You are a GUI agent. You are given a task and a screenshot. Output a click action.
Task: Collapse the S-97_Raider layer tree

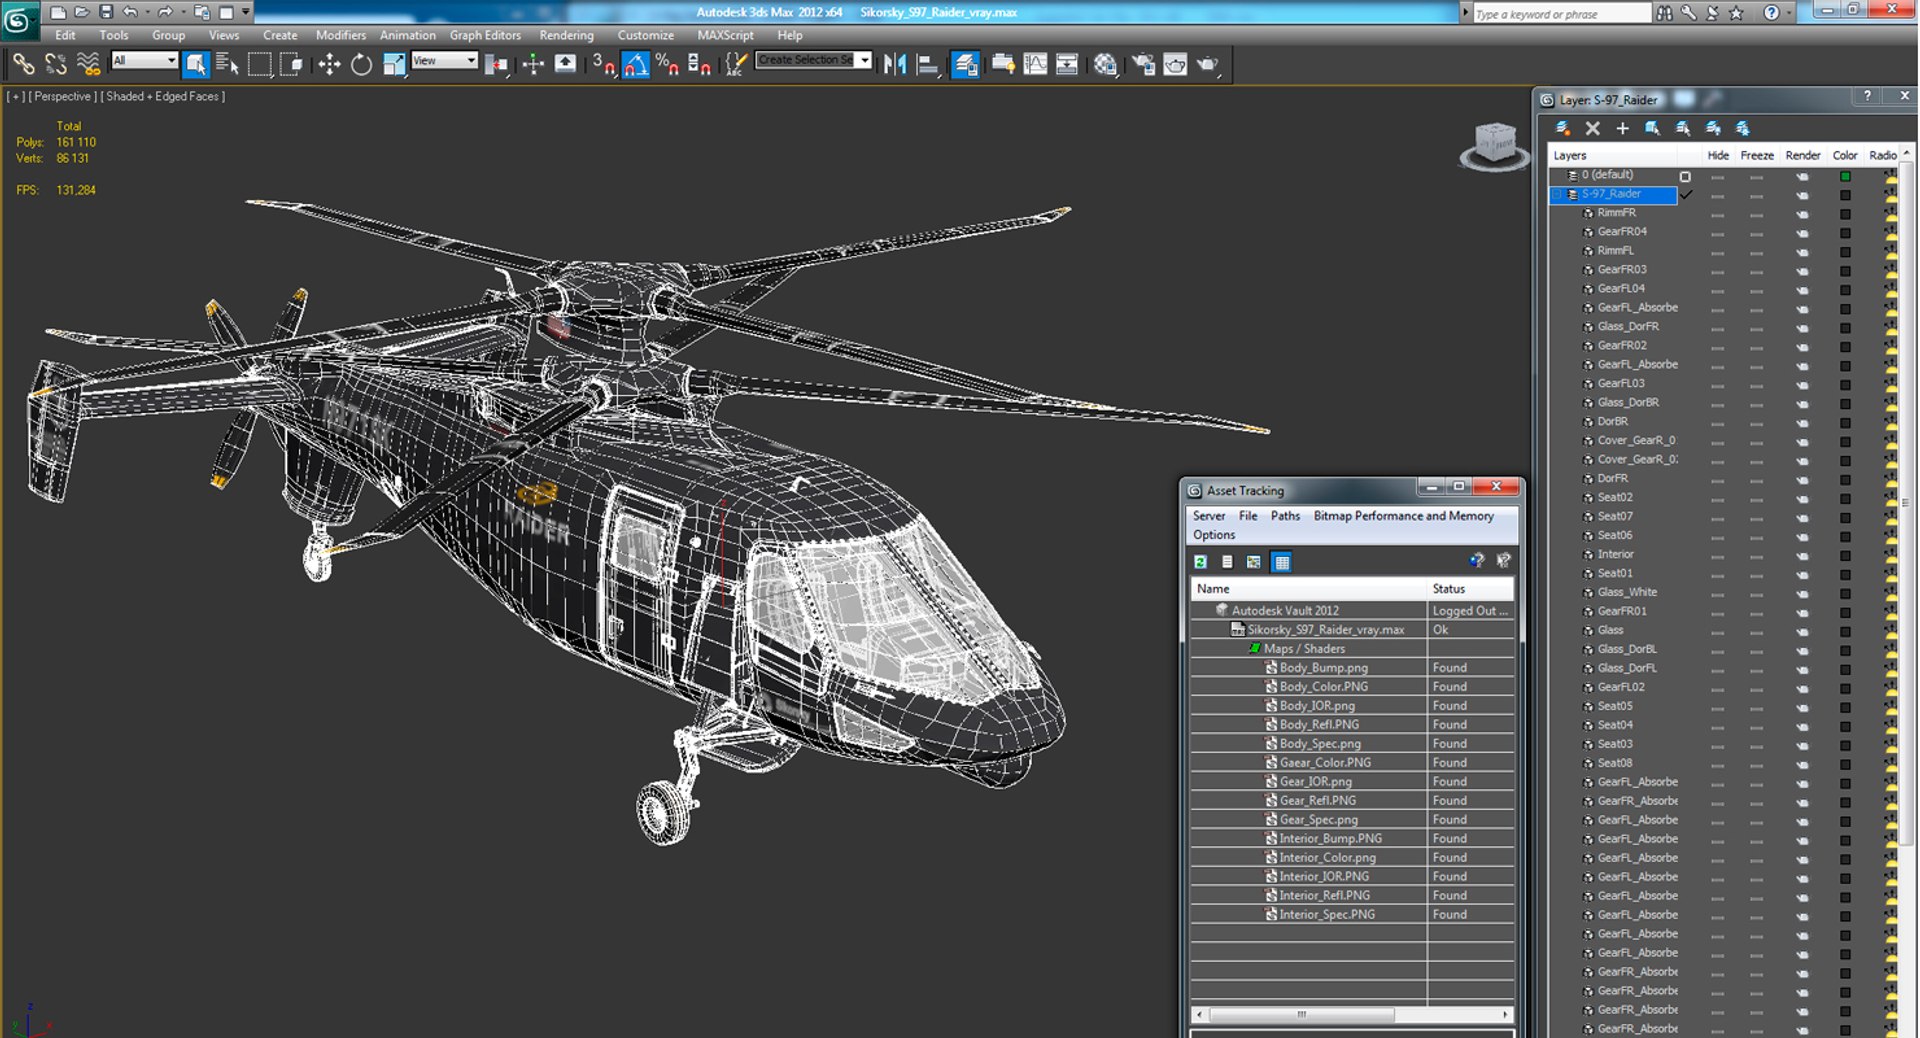click(1557, 194)
